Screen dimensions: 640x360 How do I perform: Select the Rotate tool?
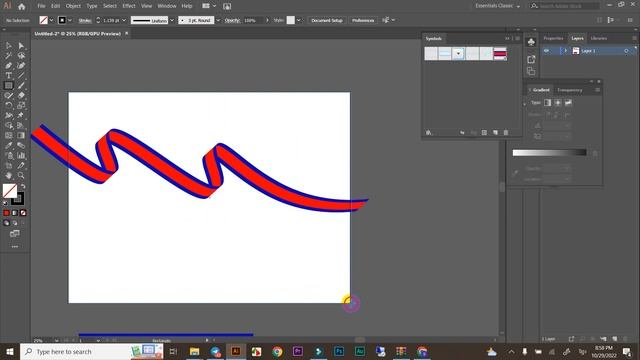(x=9, y=105)
